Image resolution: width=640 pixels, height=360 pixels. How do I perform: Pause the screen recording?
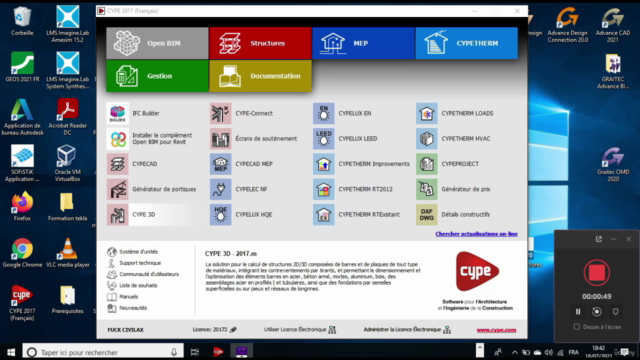coord(578,312)
